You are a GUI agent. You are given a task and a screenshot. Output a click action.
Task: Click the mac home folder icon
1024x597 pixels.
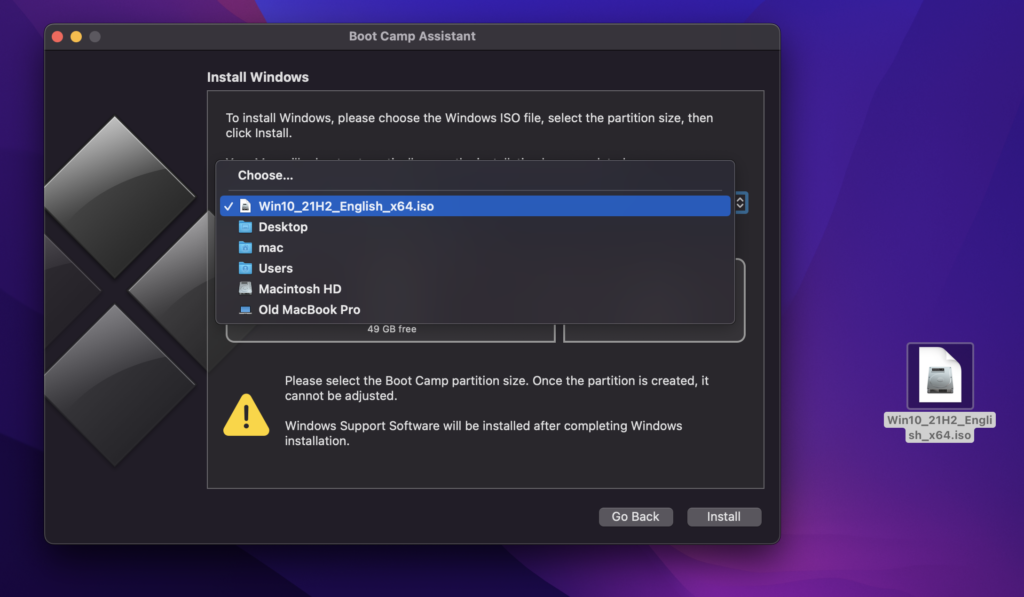pos(246,248)
